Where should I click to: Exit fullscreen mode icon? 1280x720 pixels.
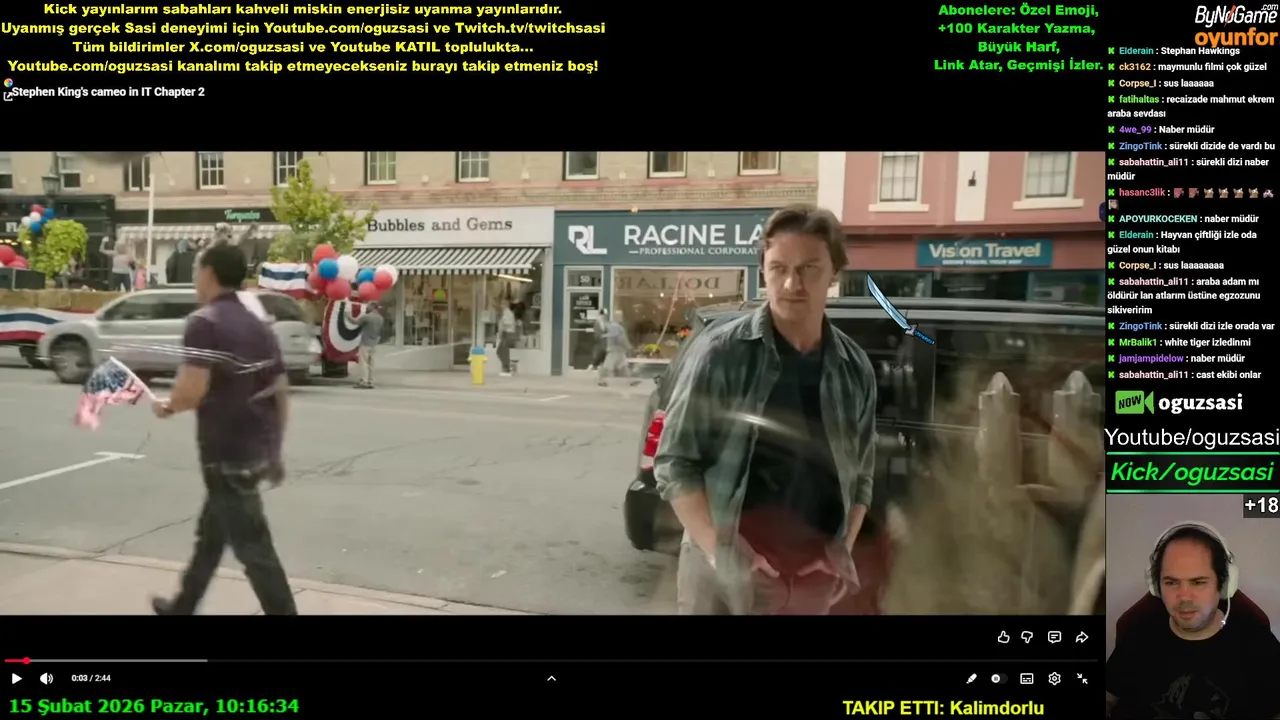pos(1082,678)
